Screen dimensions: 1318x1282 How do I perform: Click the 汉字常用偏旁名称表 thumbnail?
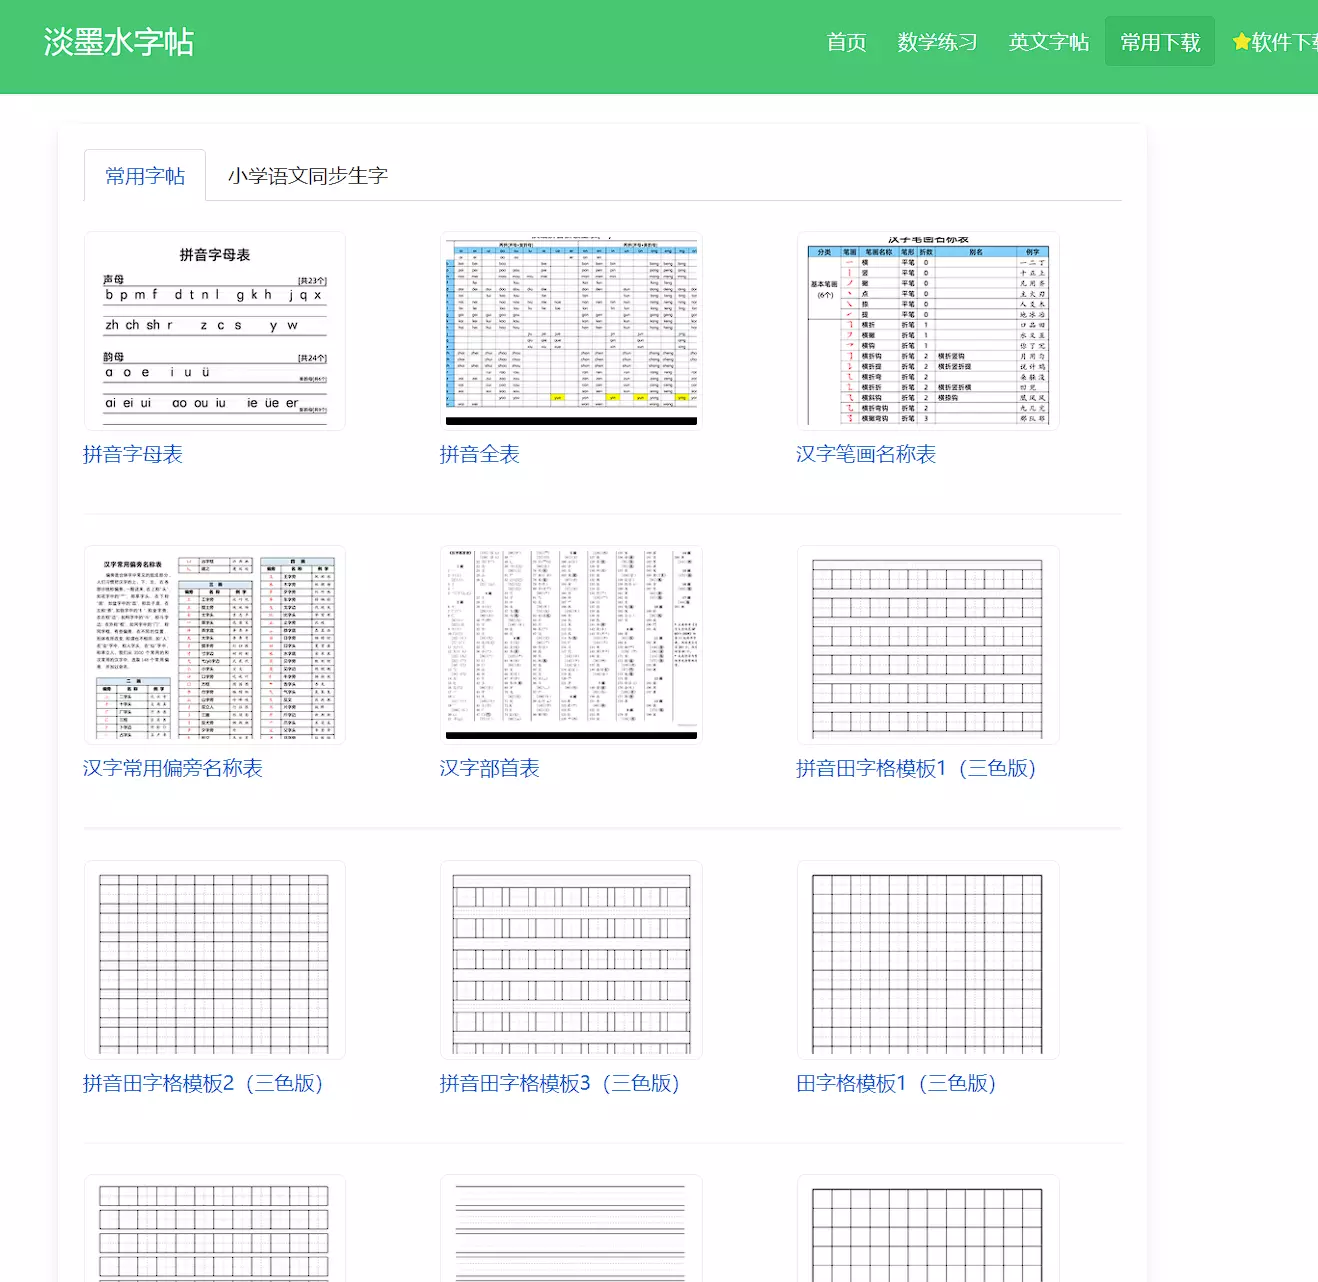pos(215,645)
